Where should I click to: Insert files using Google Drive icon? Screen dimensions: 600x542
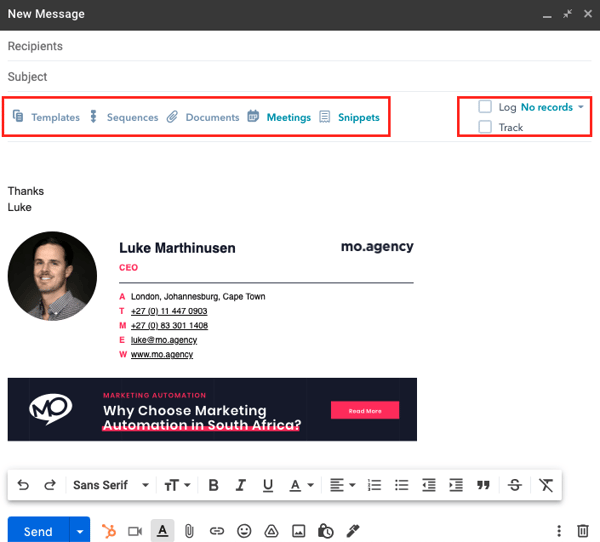271,531
